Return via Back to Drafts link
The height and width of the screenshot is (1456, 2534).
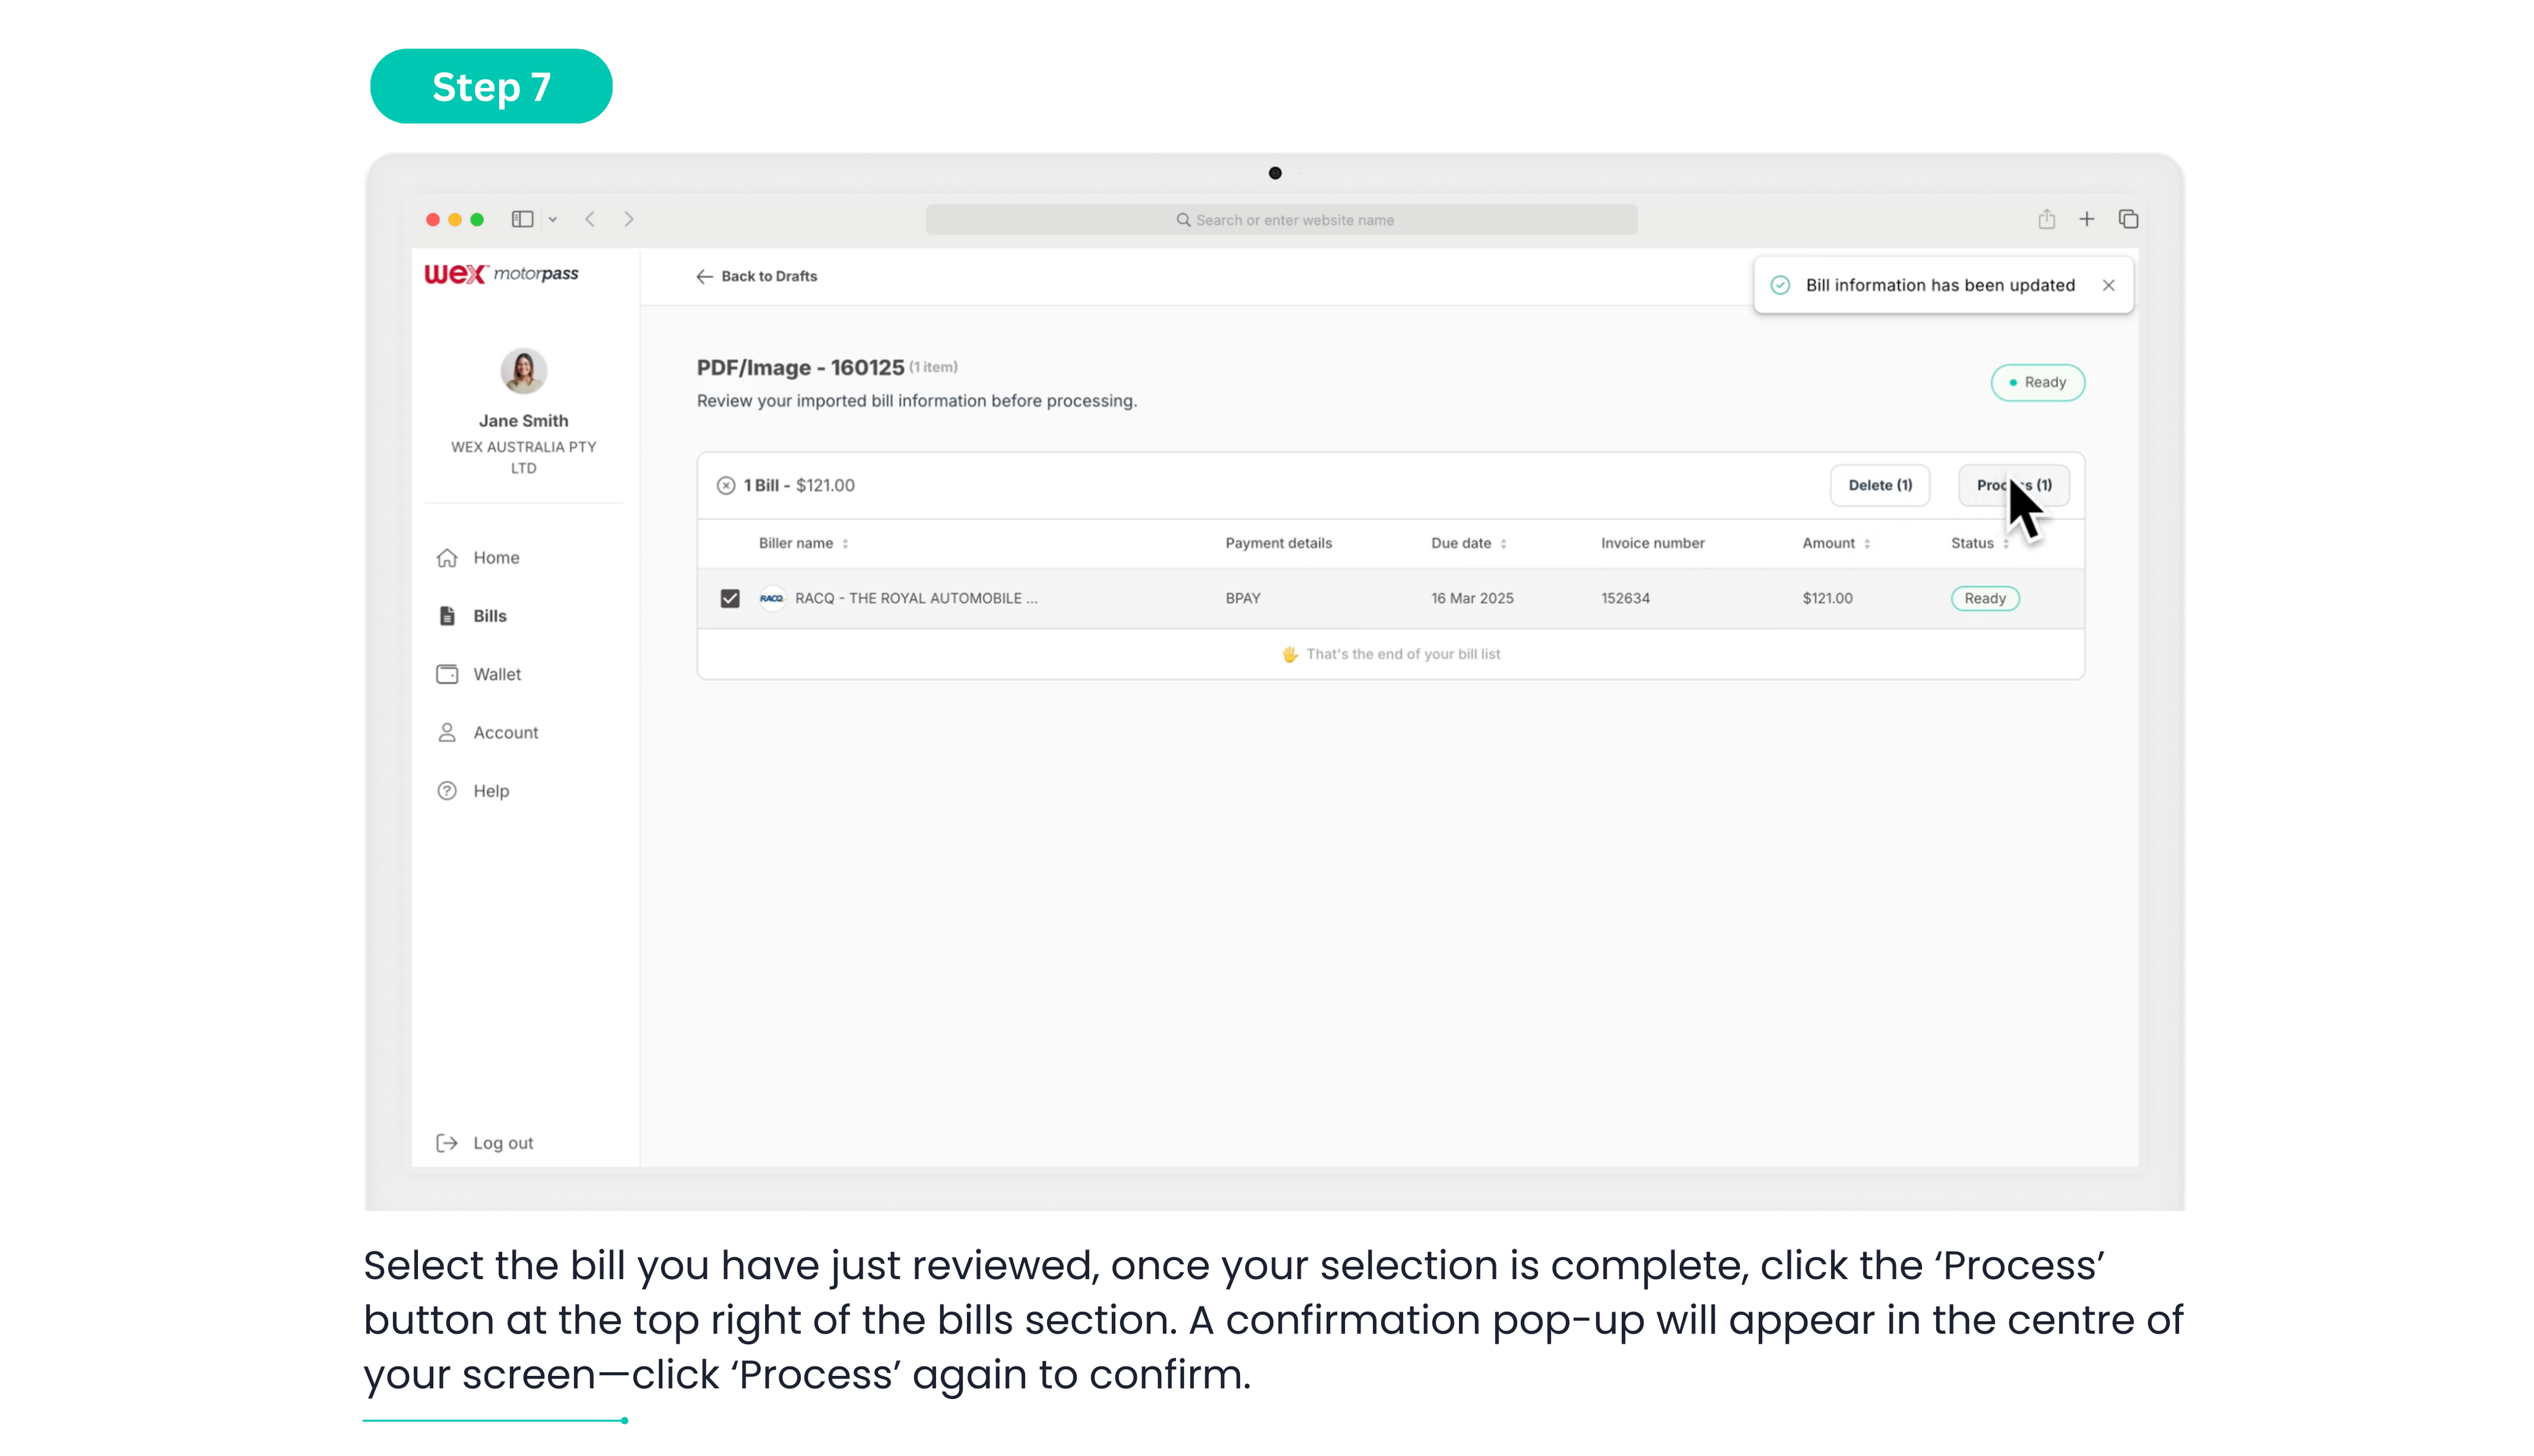pyautogui.click(x=756, y=276)
